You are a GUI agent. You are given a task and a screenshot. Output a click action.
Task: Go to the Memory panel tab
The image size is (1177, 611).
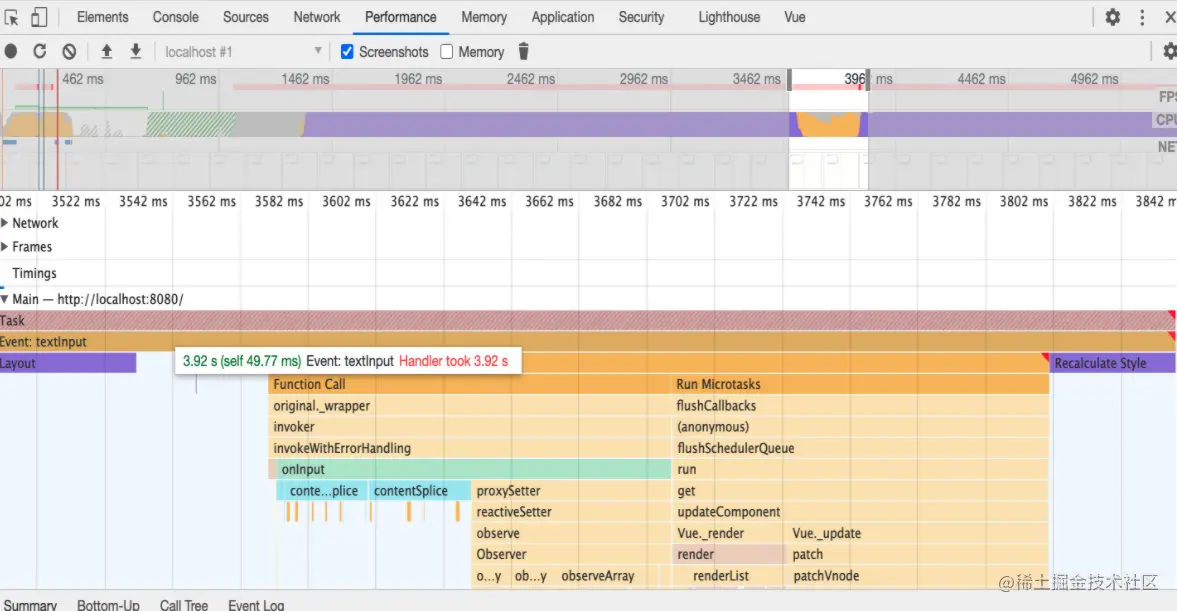[x=484, y=17]
